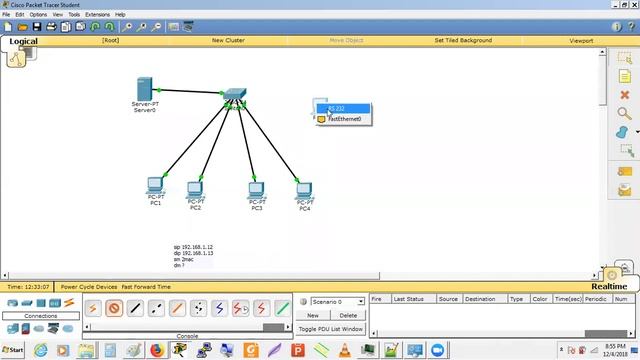
Task: Create a new file from toolbar
Action: [8, 27]
